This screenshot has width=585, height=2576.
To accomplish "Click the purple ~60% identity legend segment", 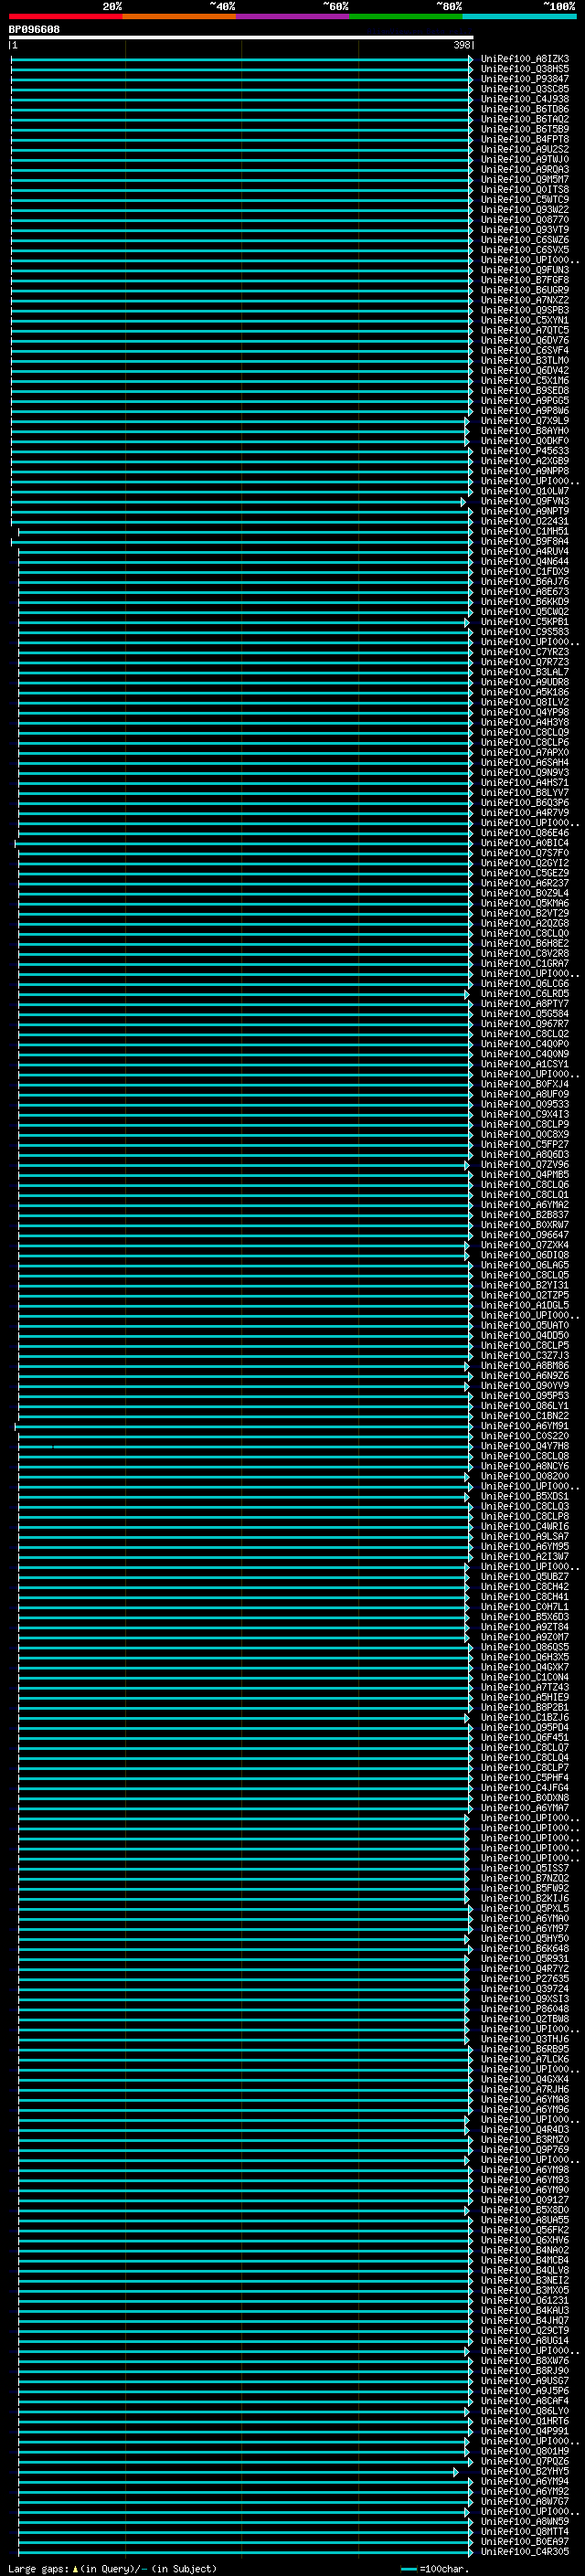I will click(293, 16).
